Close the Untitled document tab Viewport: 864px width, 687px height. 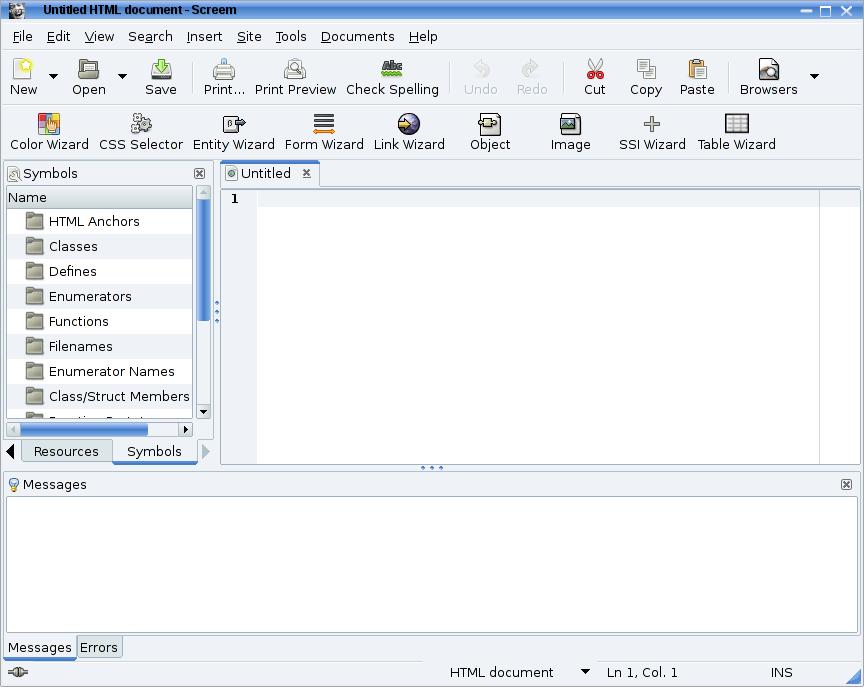click(307, 173)
